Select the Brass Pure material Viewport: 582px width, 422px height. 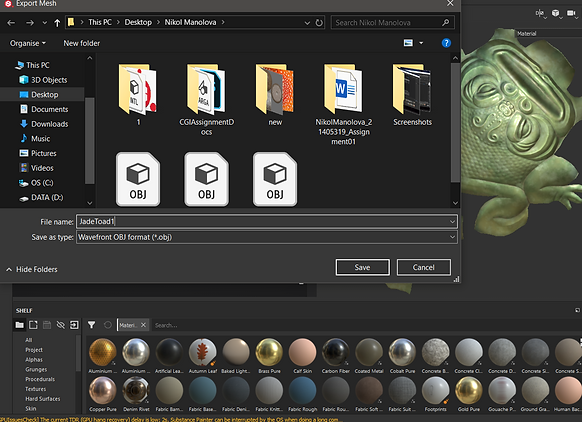[269, 356]
